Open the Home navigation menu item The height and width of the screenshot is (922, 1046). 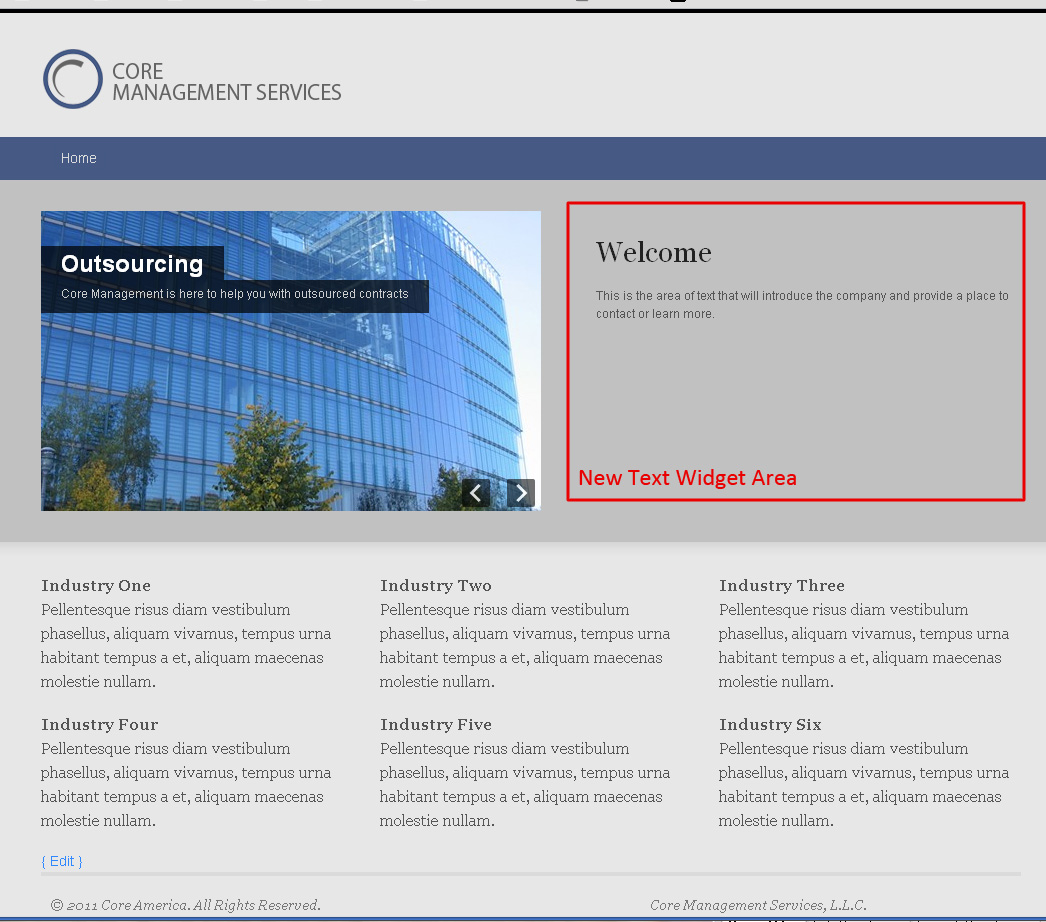pos(78,158)
